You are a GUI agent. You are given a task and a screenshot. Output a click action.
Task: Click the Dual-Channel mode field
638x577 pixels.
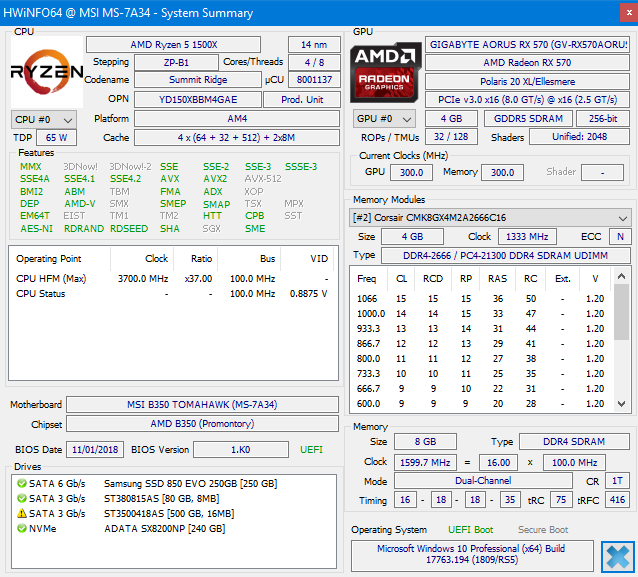coord(483,481)
